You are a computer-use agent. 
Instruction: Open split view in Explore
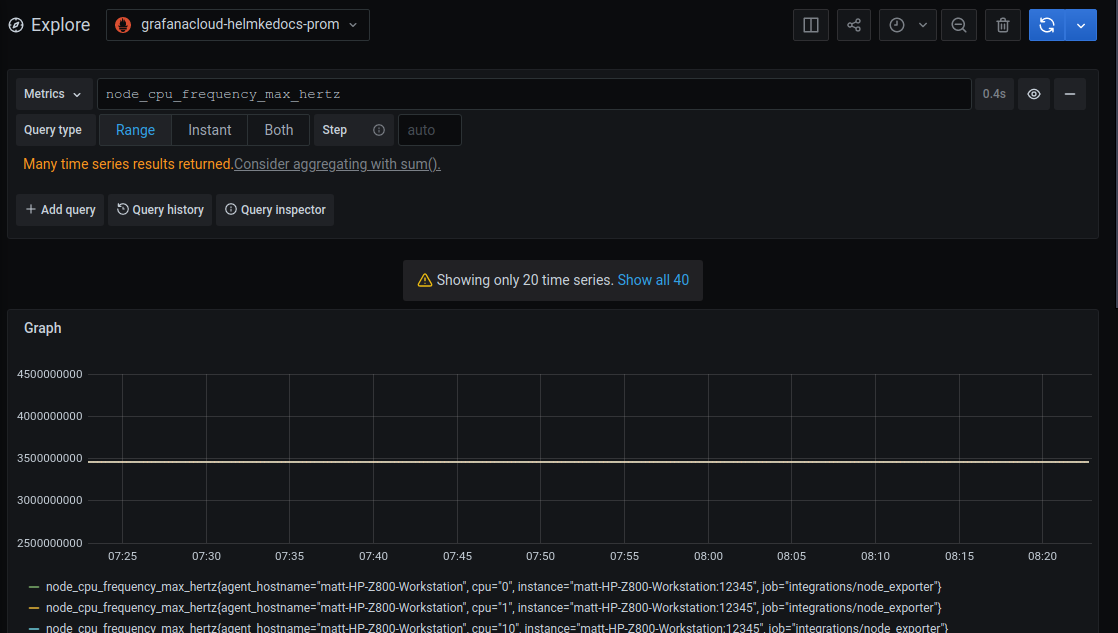(x=810, y=24)
